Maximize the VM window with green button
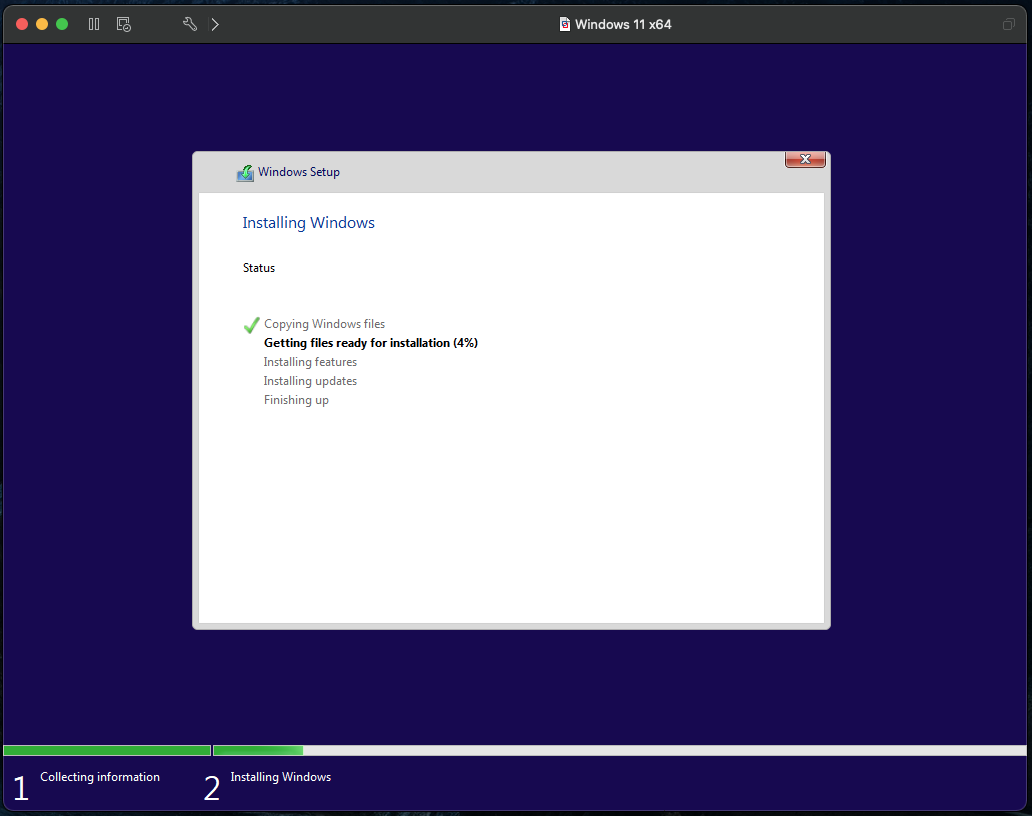This screenshot has width=1032, height=816. point(62,24)
